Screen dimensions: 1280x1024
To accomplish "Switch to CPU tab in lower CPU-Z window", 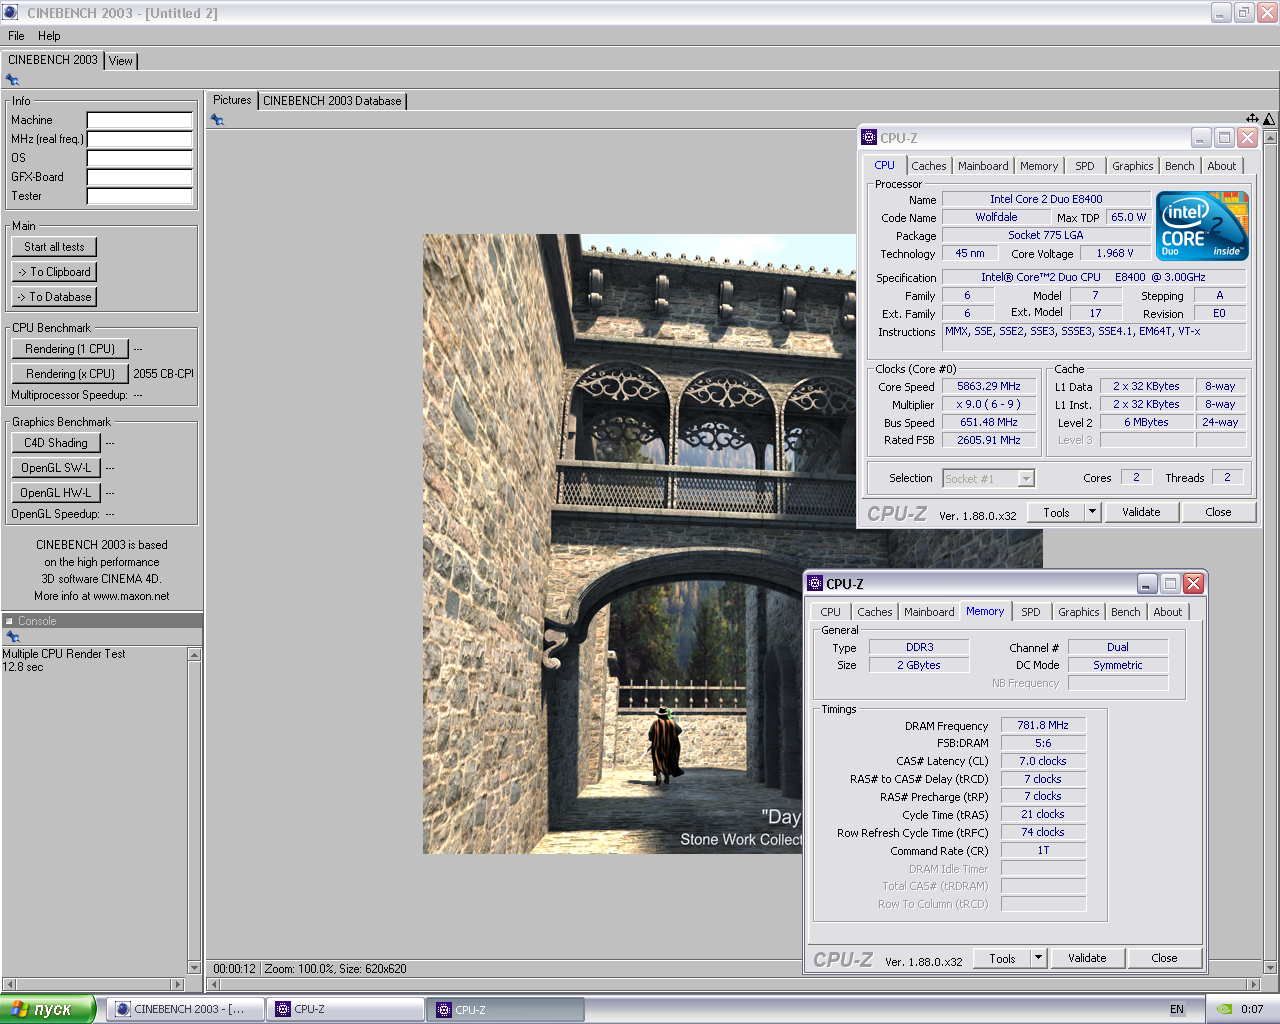I will pos(831,612).
